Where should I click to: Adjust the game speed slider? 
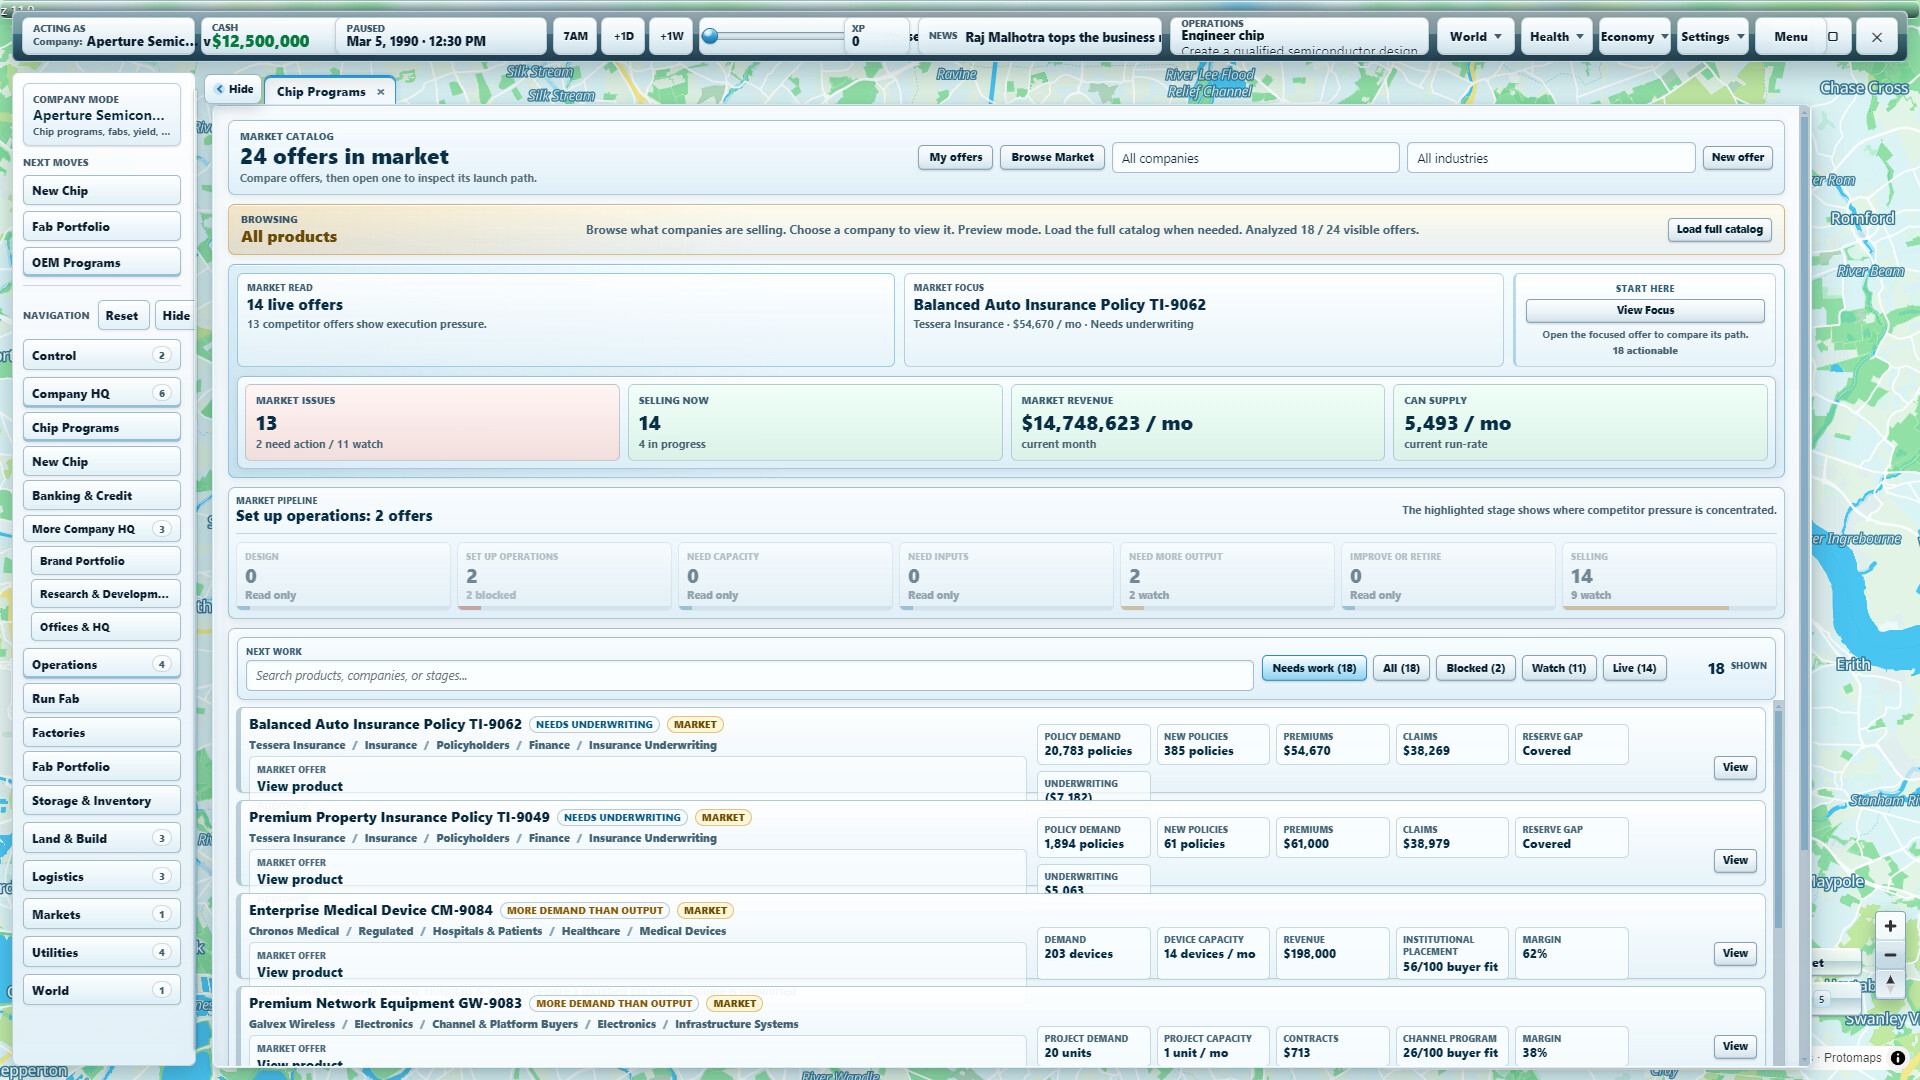[772, 37]
